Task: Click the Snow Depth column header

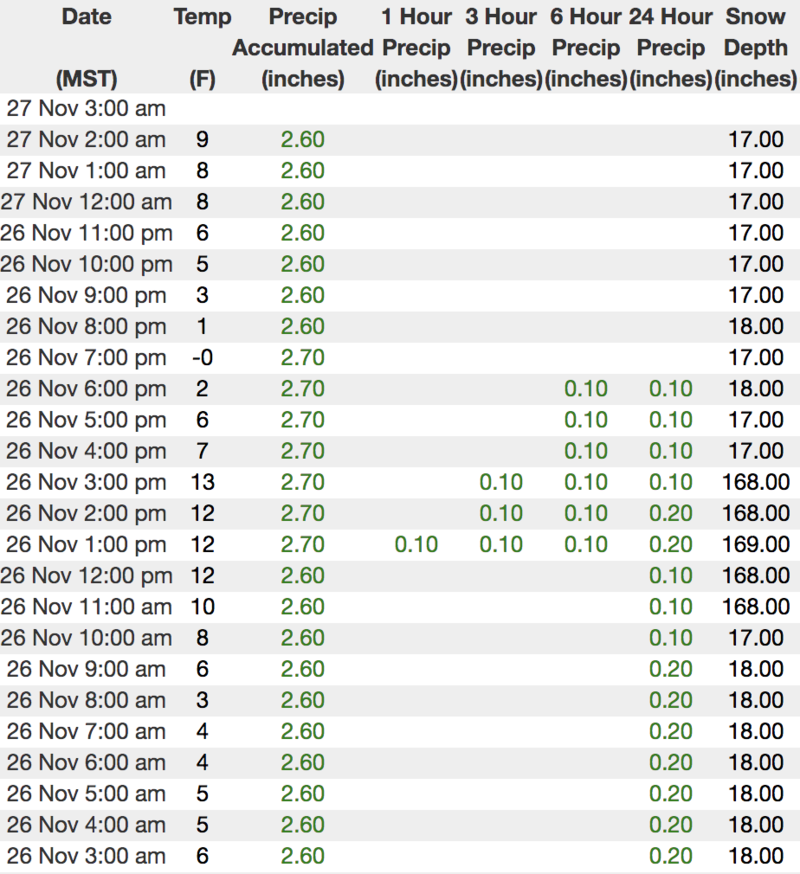Action: [756, 48]
